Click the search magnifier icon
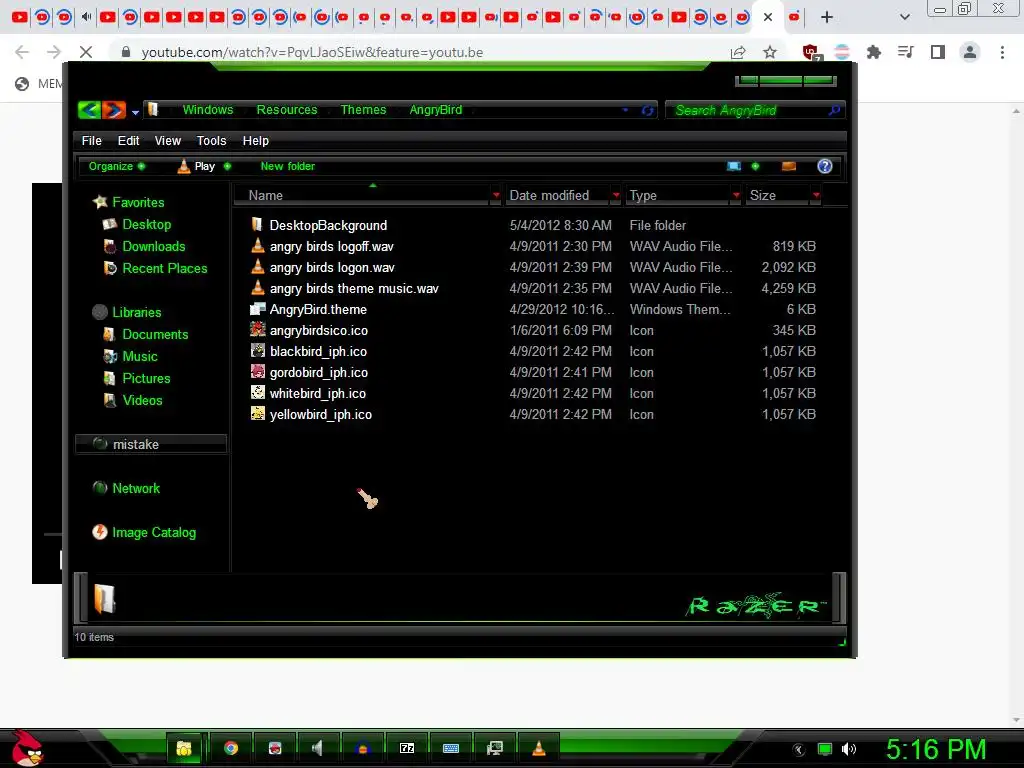Viewport: 1024px width, 768px height. click(834, 110)
